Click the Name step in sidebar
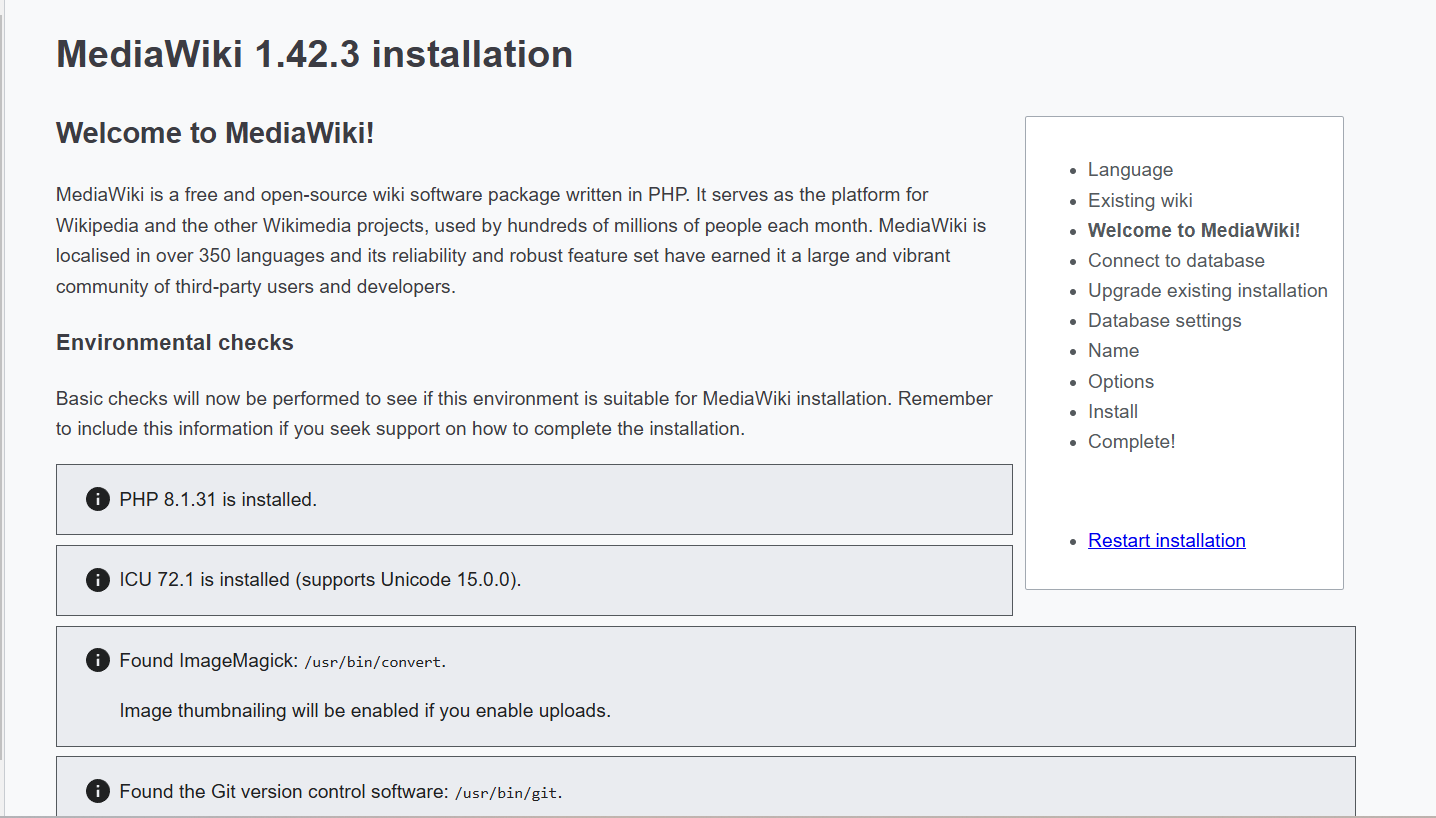The image size is (1436, 818). coord(1113,350)
